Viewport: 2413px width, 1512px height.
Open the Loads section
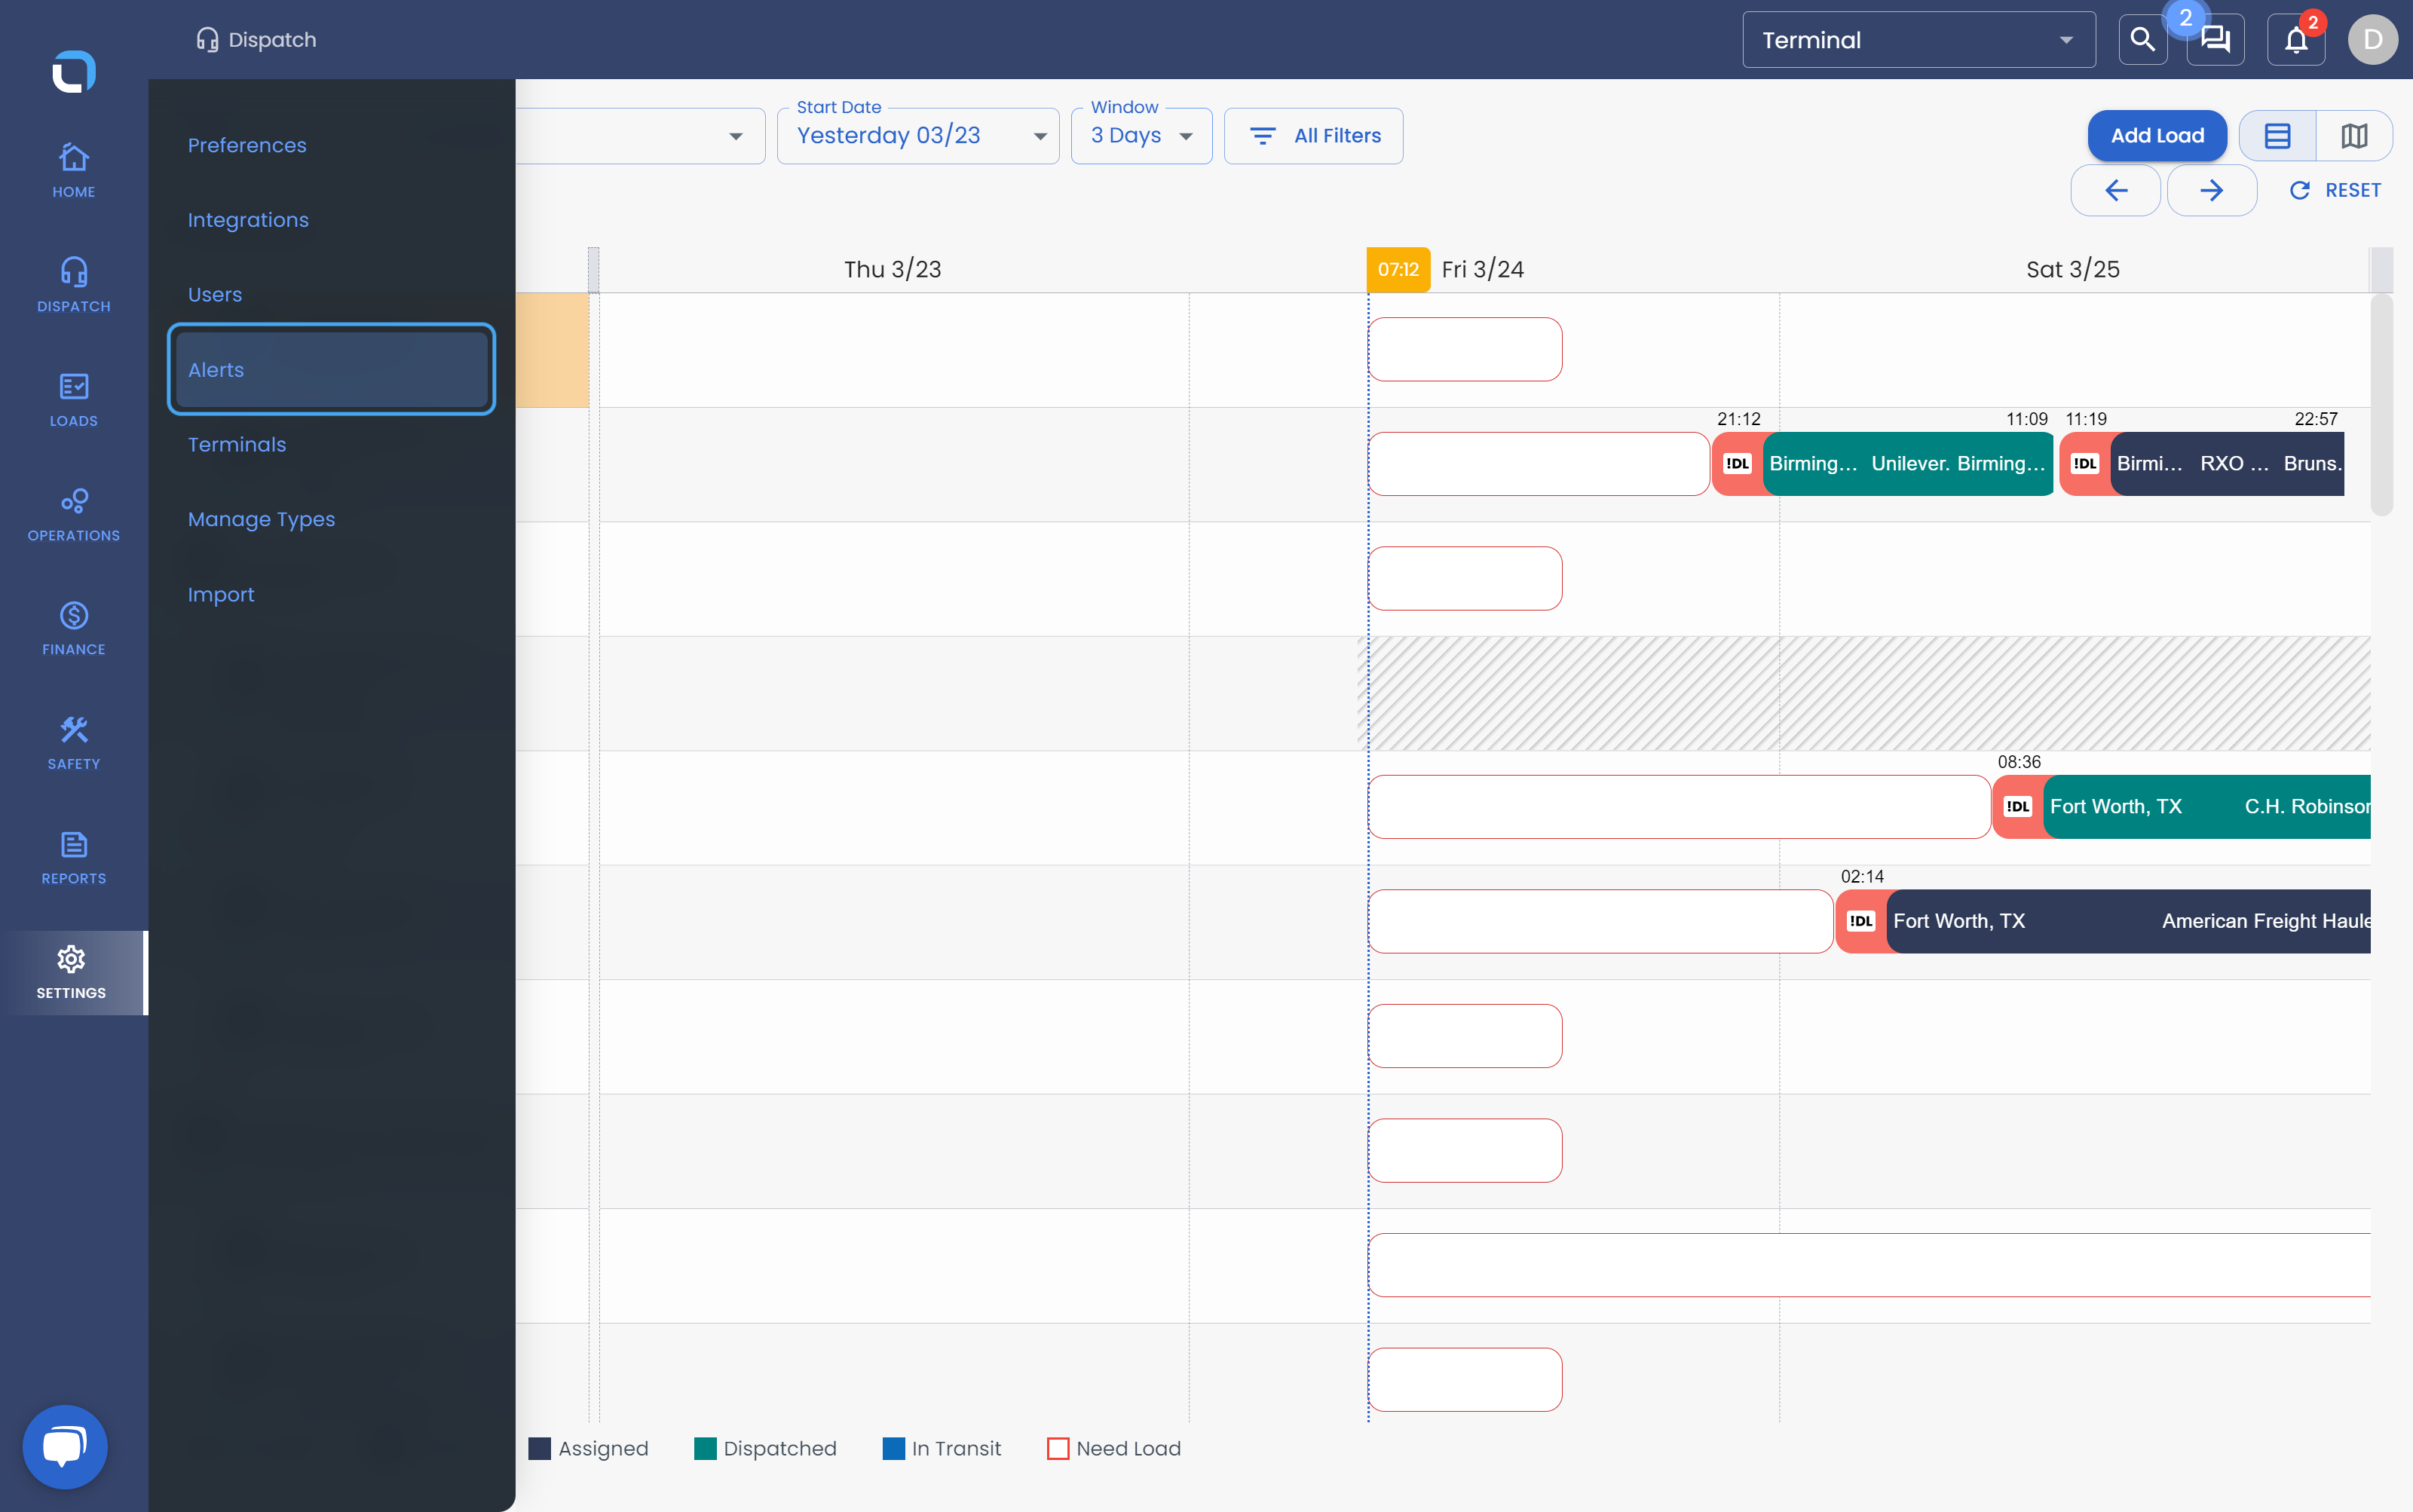pos(74,399)
